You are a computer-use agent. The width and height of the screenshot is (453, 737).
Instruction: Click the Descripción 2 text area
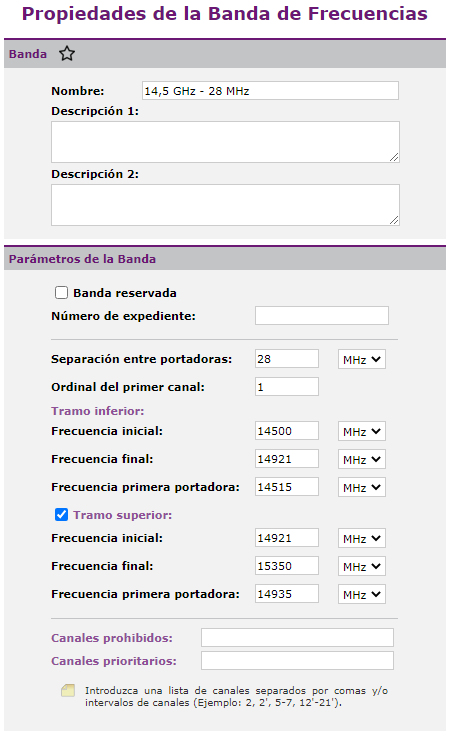click(x=226, y=205)
